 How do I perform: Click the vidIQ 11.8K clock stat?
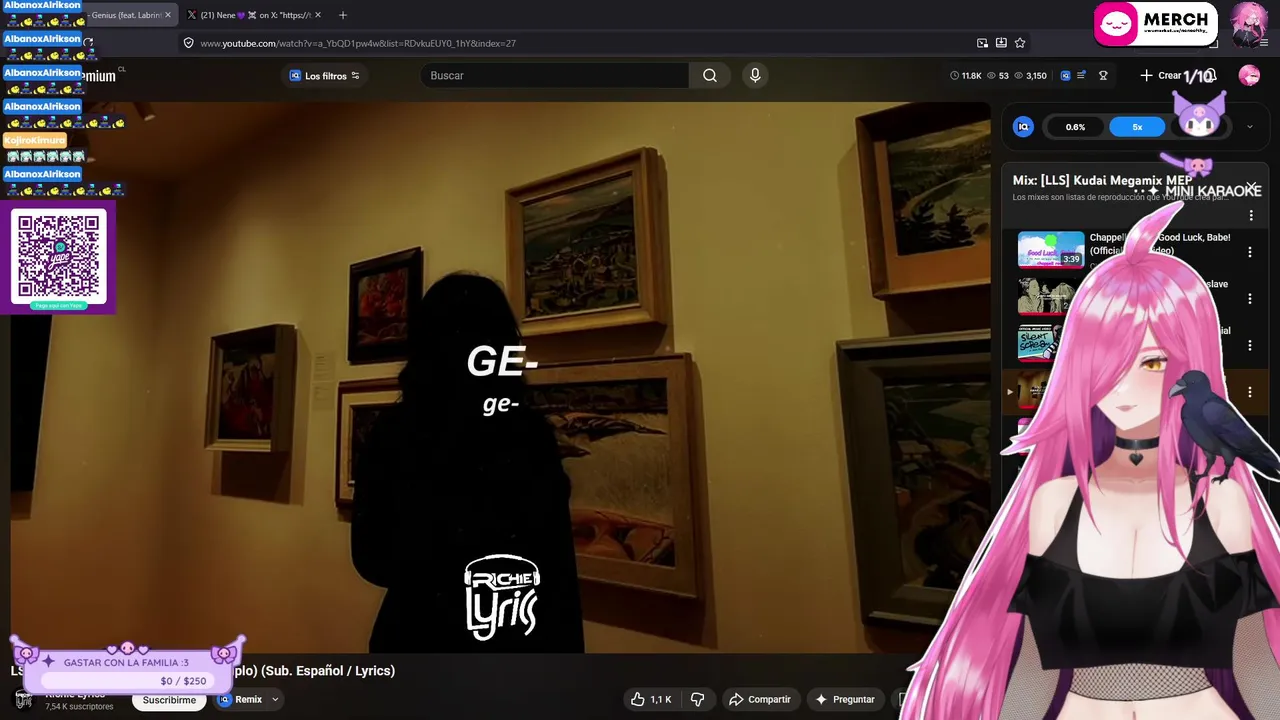(966, 76)
